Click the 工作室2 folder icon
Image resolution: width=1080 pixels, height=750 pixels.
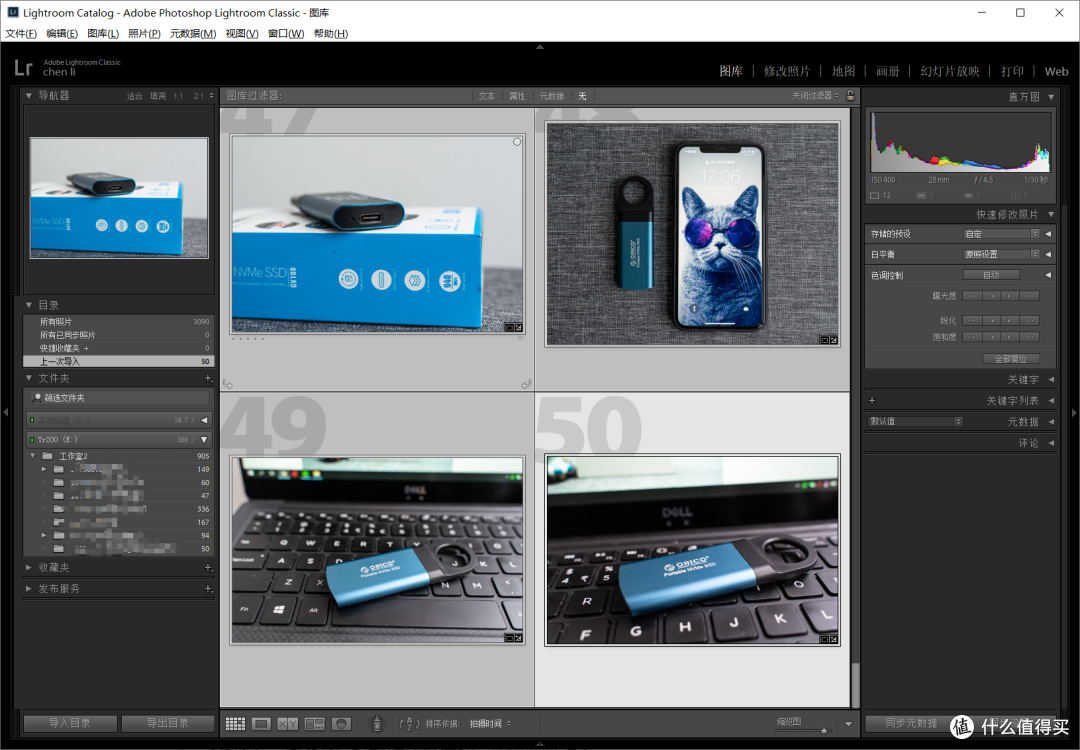[x=48, y=456]
